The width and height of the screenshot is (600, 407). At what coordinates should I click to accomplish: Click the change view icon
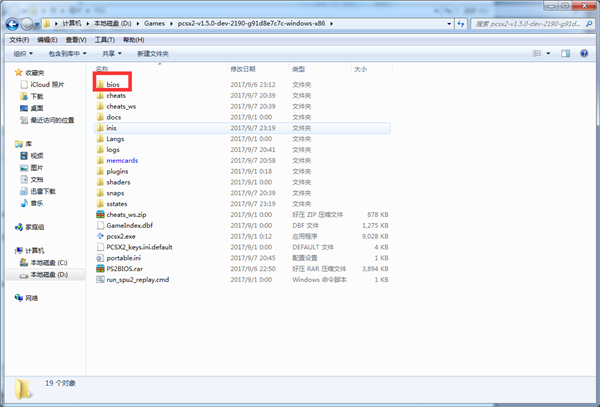click(537, 53)
